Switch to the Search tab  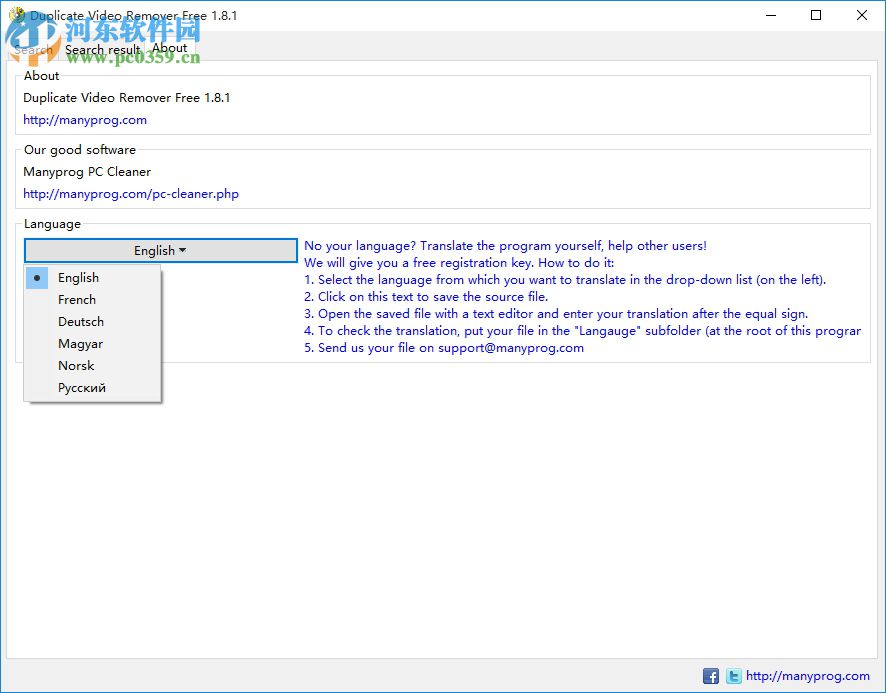pos(32,48)
